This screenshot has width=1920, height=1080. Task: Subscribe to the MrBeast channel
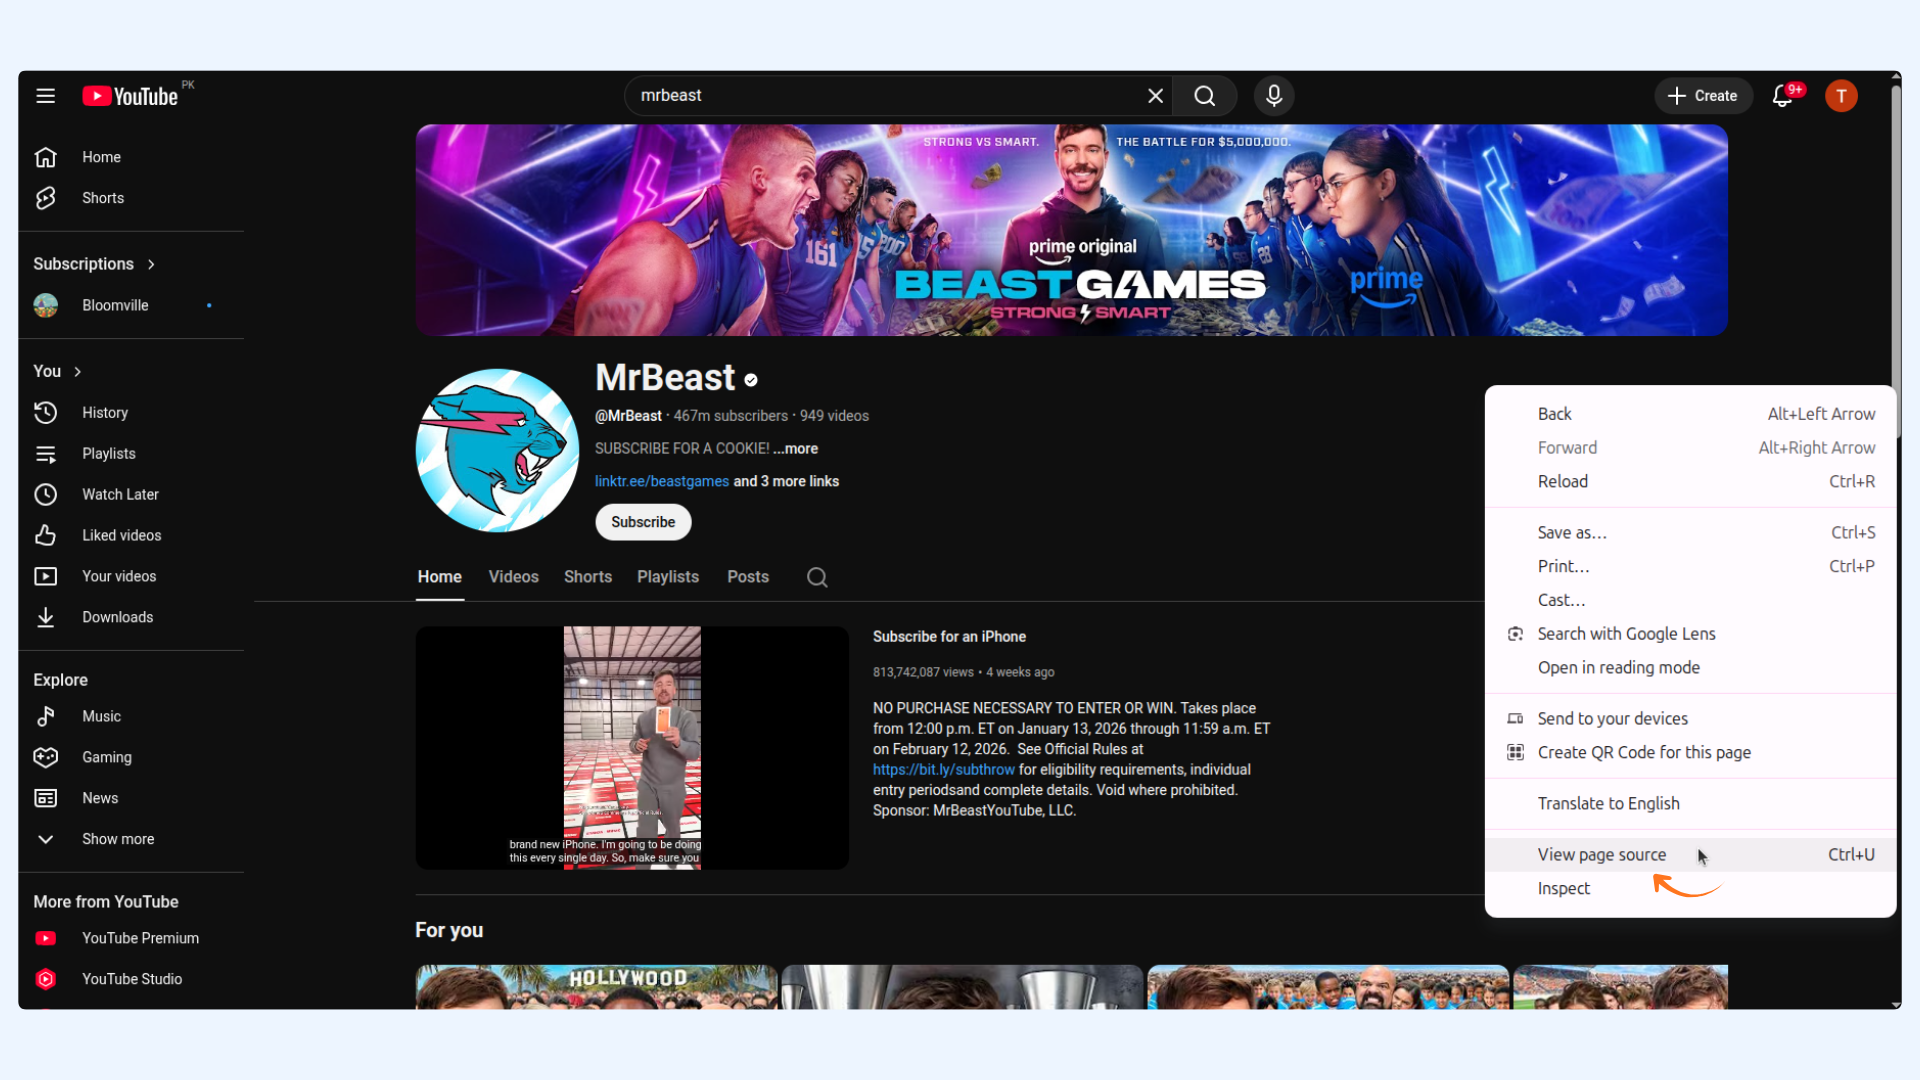point(643,522)
